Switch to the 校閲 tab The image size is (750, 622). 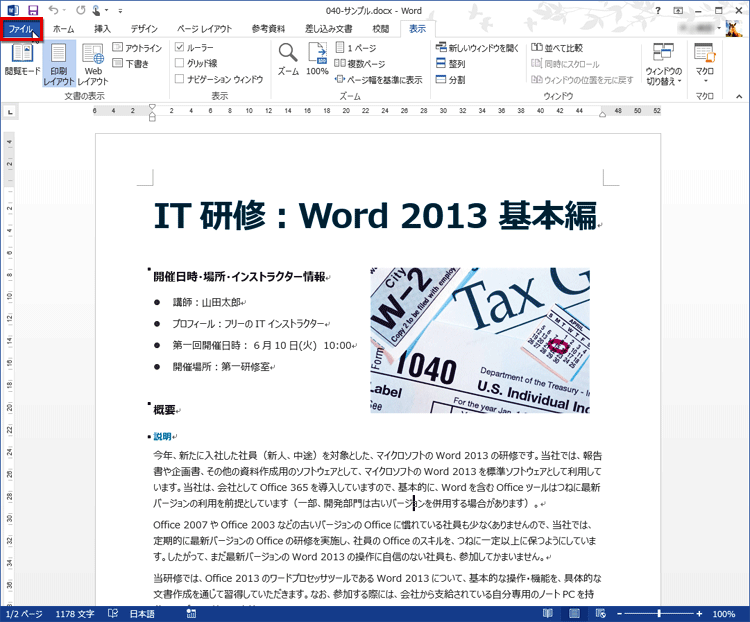pos(381,29)
